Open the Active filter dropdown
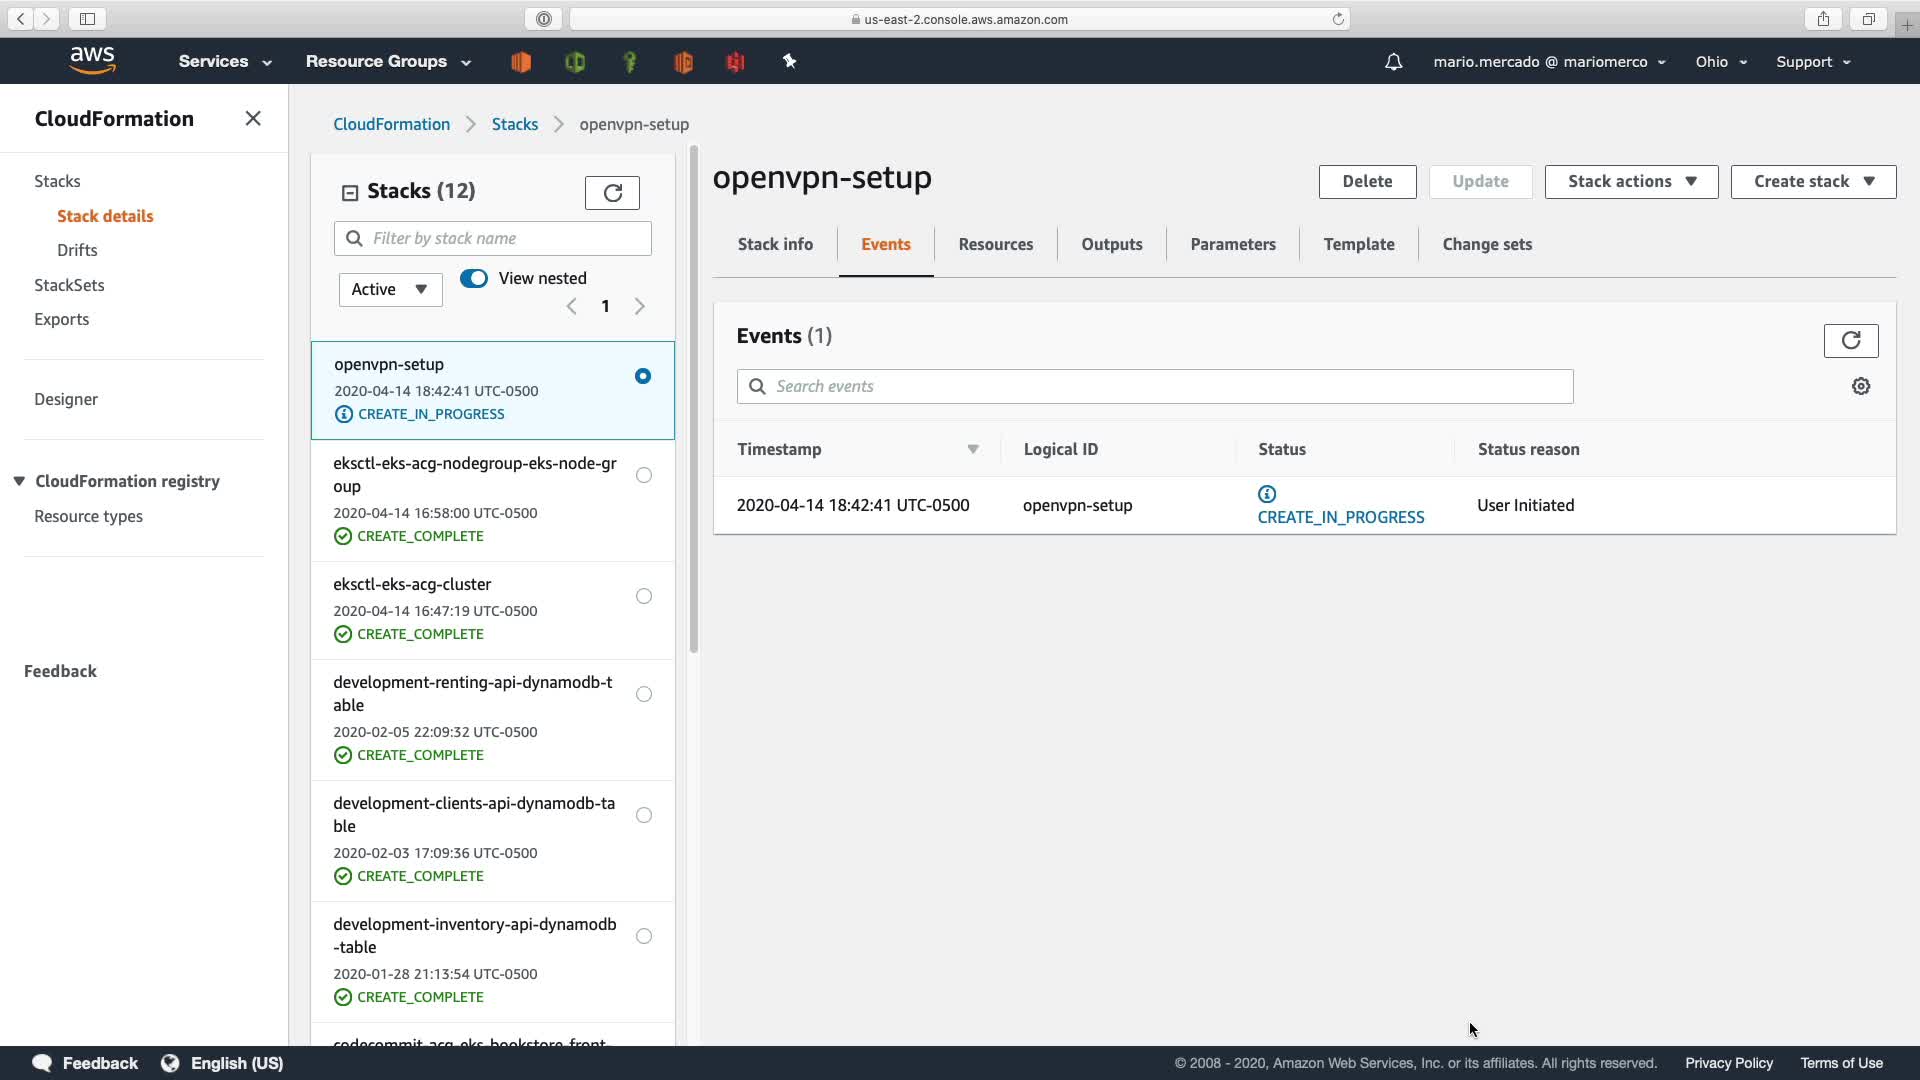 click(x=390, y=290)
